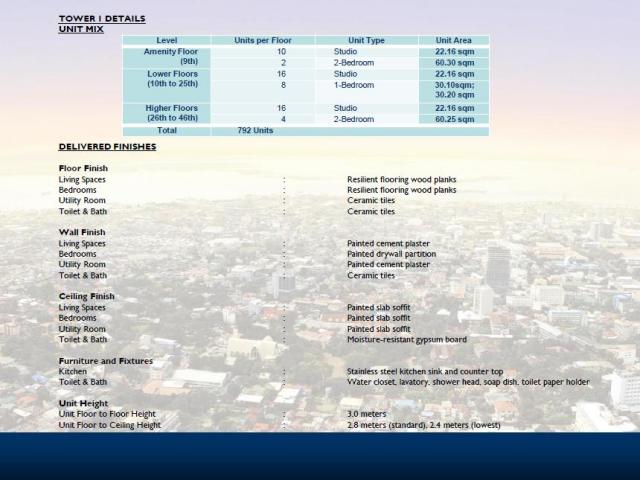Click the "Unit Area" column header
This screenshot has height=480, width=640.
click(453, 40)
